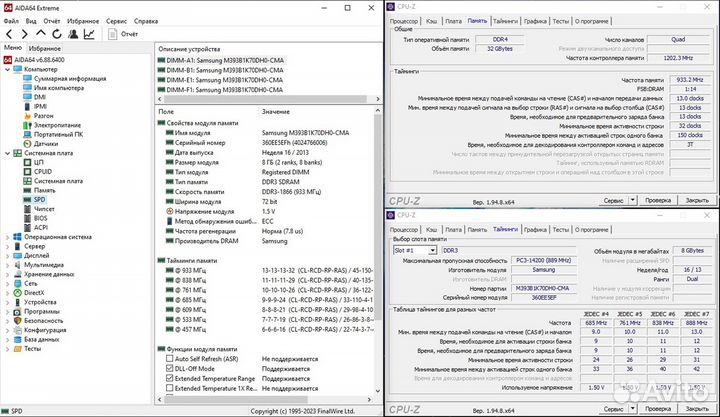Image resolution: width=720 pixels, height=417 pixels.
Task: Switch to Избранное tab in AIDA64 sidebar
Action: tap(45, 48)
